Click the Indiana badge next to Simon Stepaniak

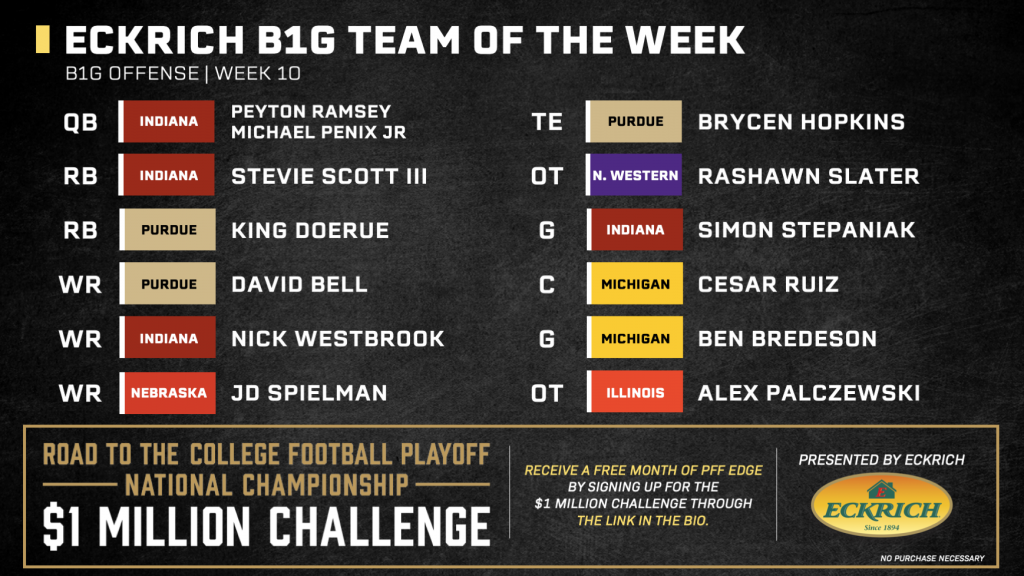pos(634,229)
